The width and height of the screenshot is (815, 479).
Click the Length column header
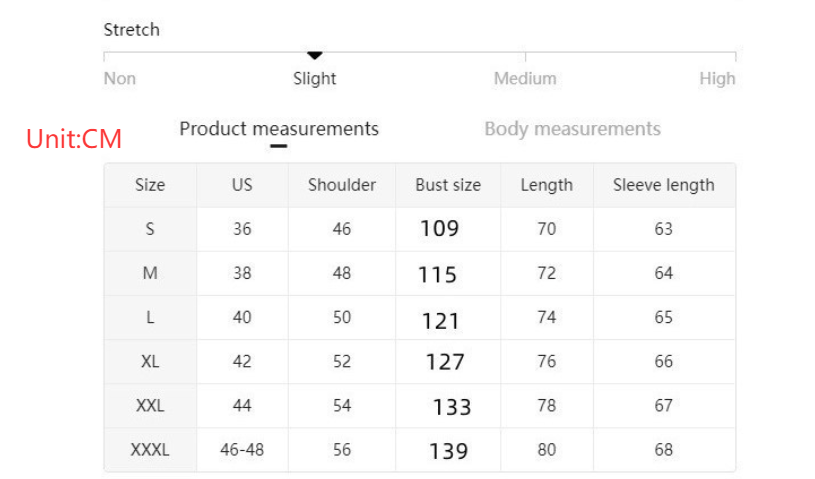click(x=546, y=185)
